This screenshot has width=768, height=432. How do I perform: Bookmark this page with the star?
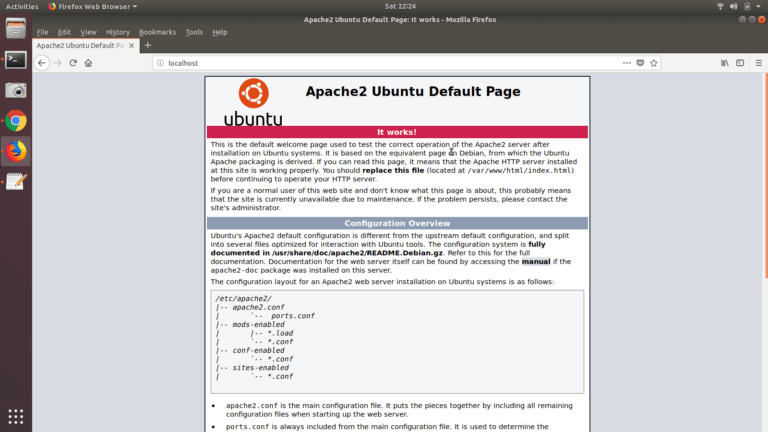653,63
